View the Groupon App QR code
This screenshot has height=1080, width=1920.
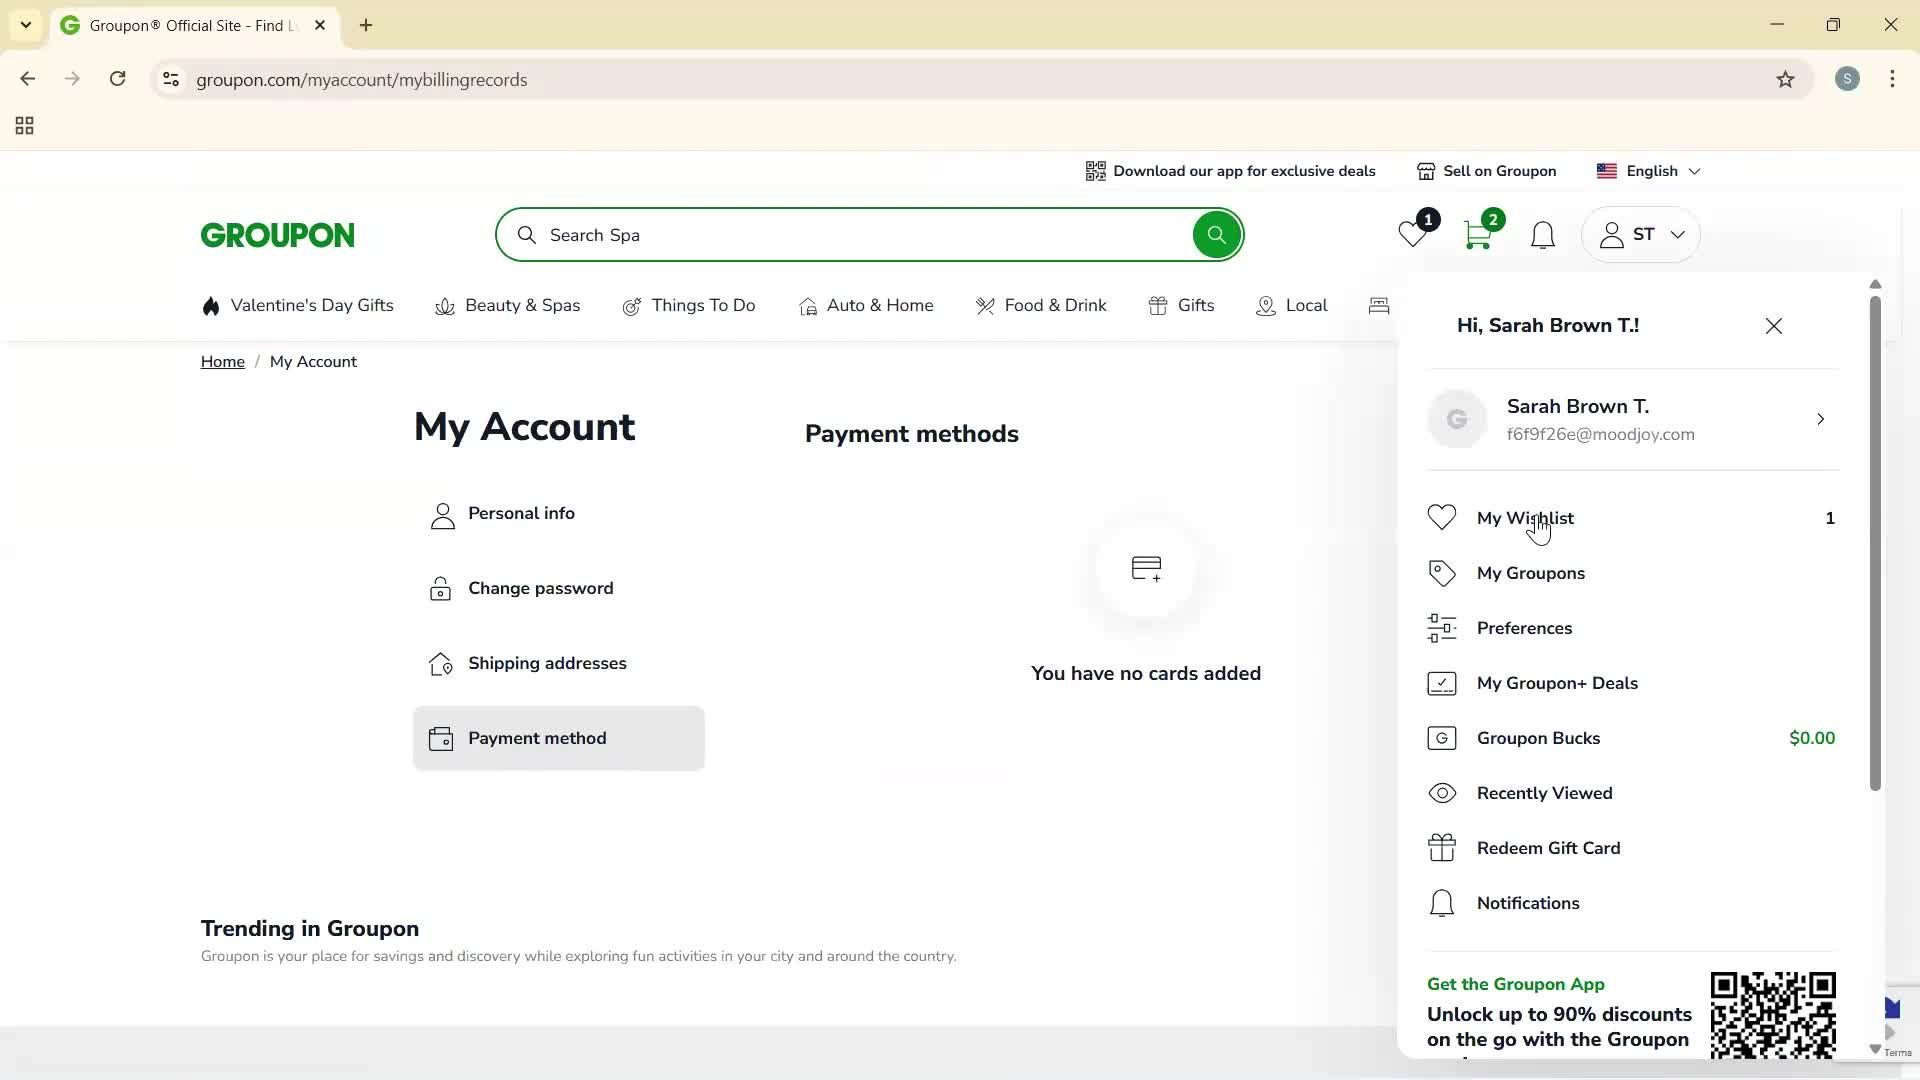point(1773,1015)
